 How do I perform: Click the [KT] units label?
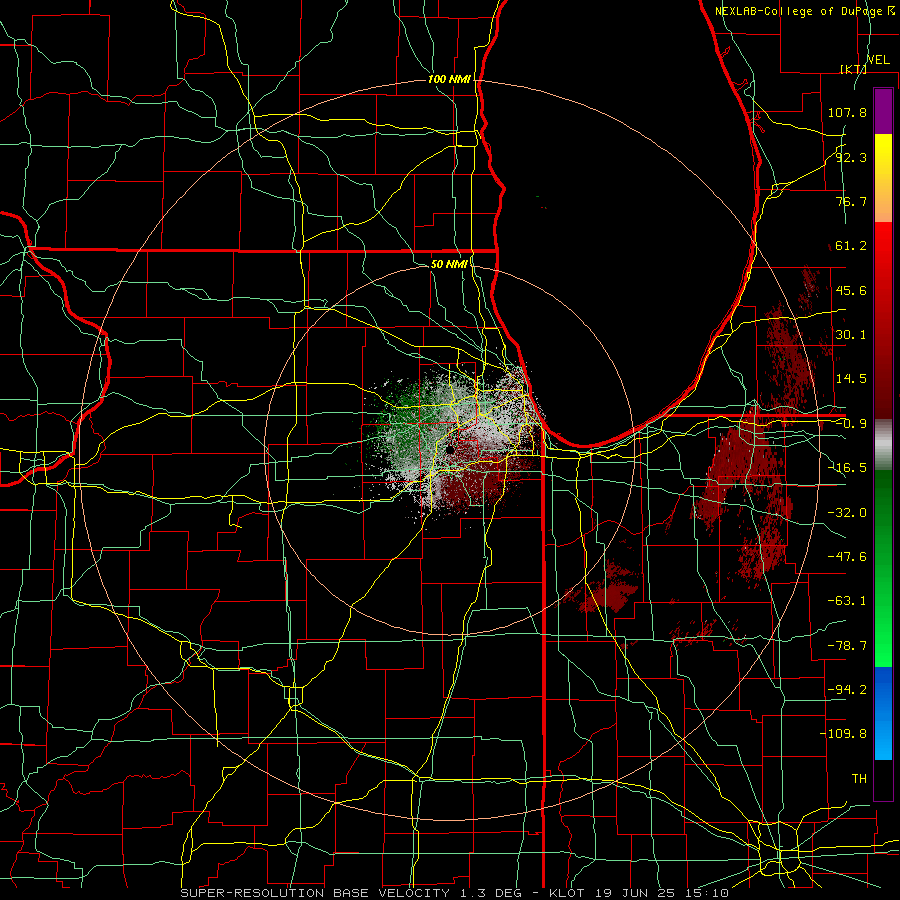coord(854,69)
